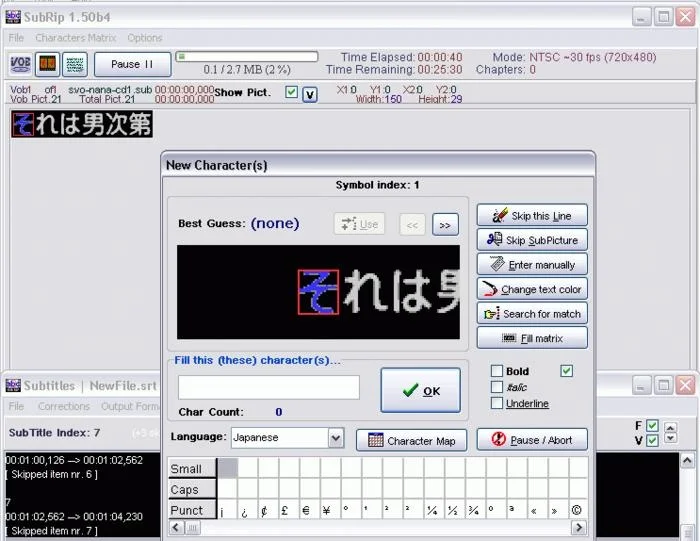Click Search for match
The height and width of the screenshot is (541, 700).
[x=532, y=314]
